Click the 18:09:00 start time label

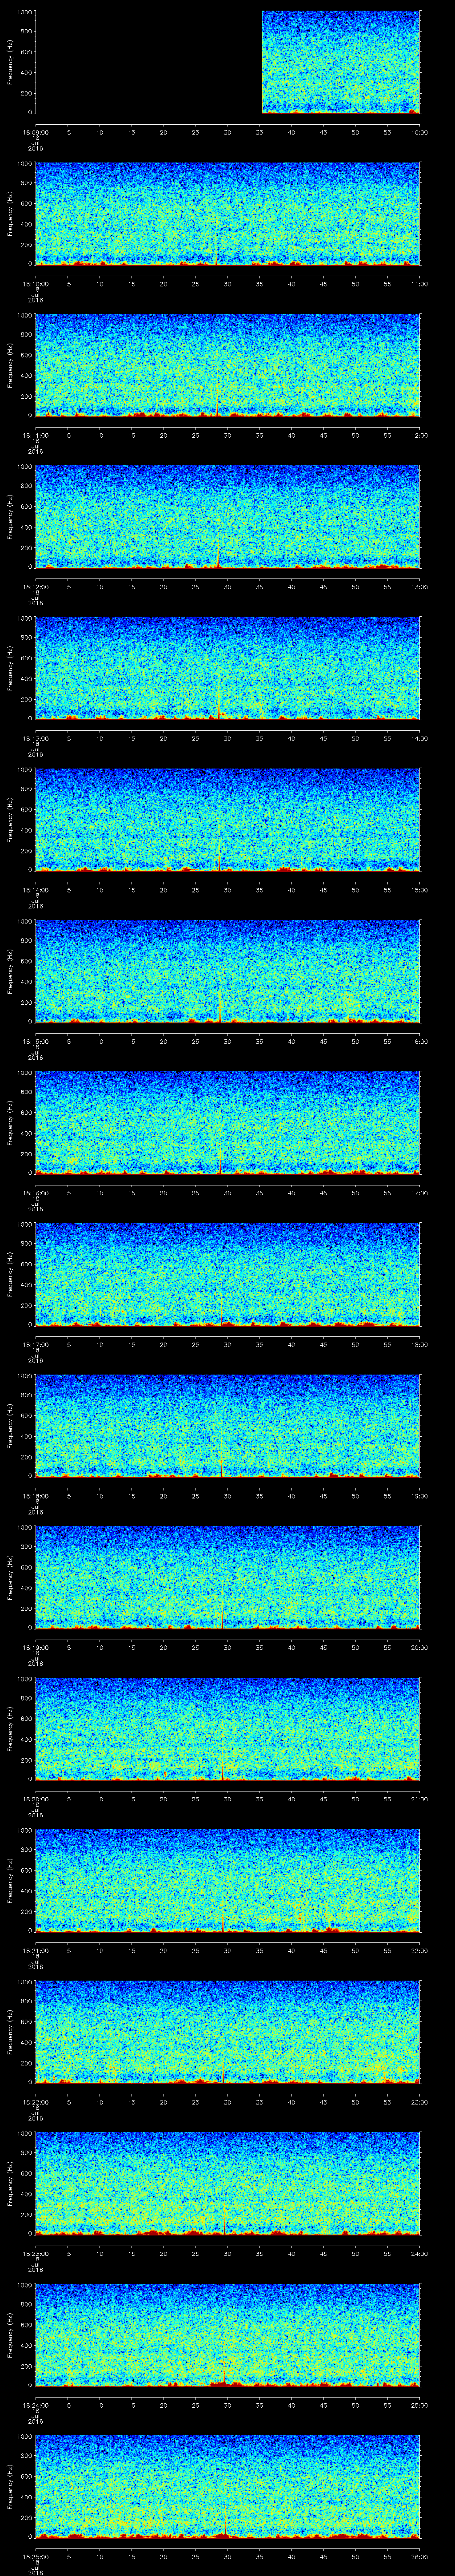click(35, 132)
